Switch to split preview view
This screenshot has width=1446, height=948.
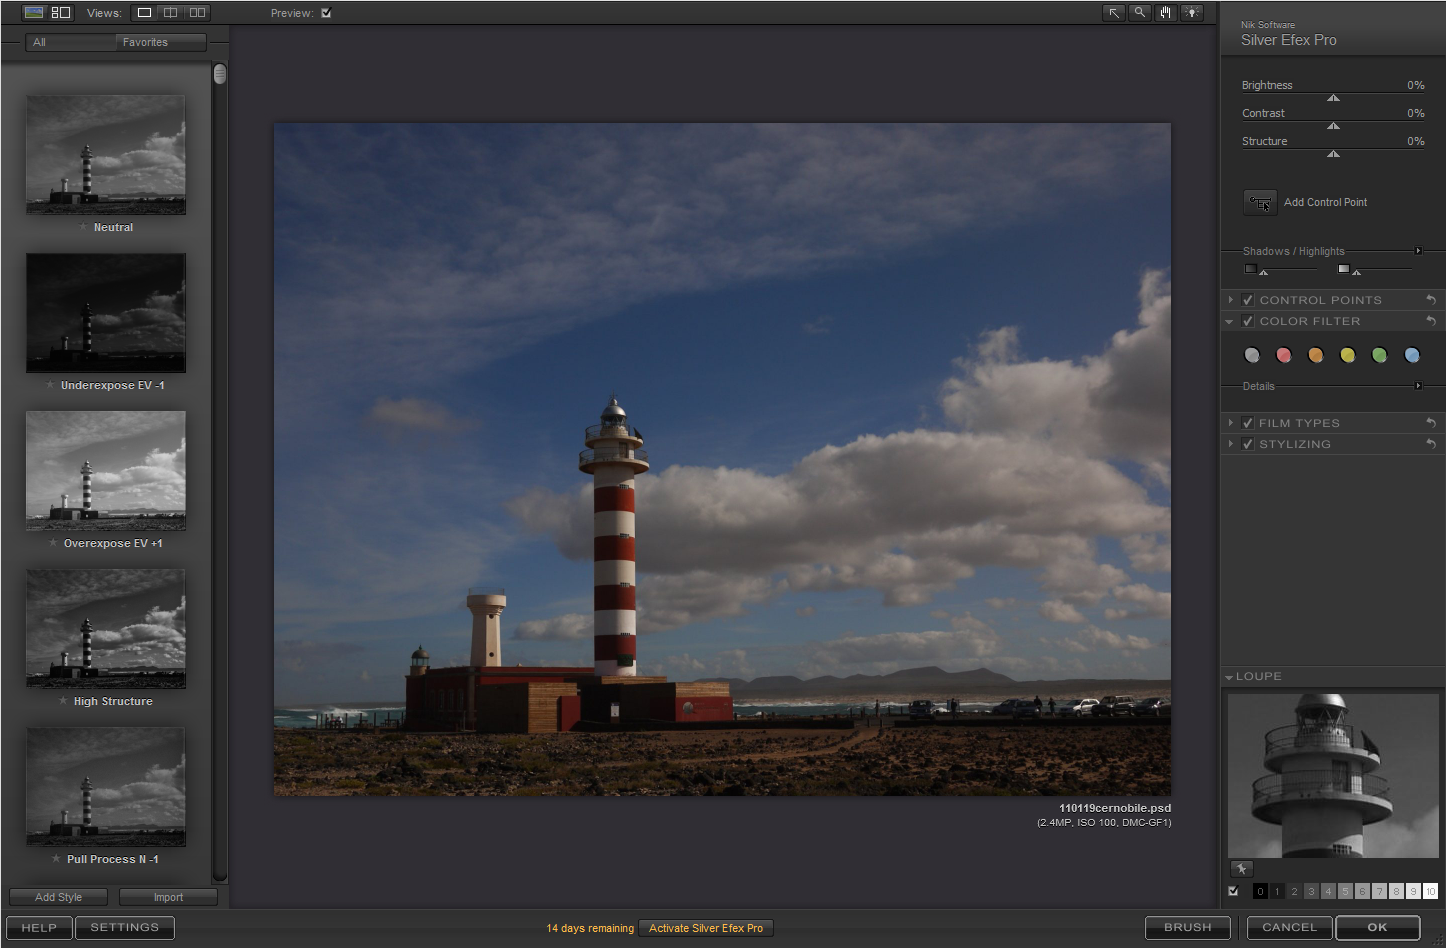[171, 13]
